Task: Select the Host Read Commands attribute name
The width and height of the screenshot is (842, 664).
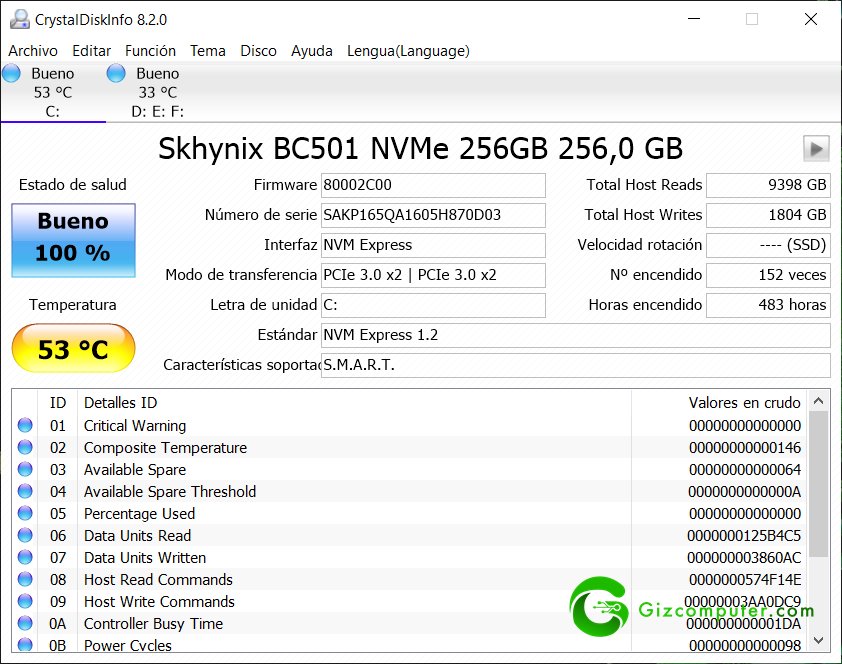Action: (x=158, y=580)
